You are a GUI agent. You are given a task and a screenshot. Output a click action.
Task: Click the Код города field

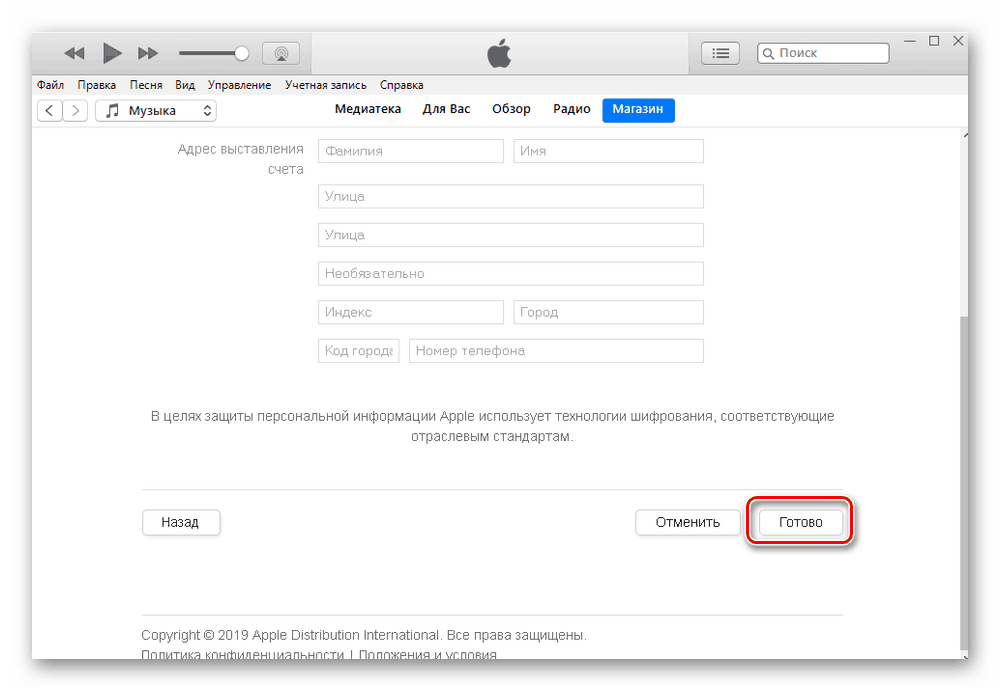358,351
